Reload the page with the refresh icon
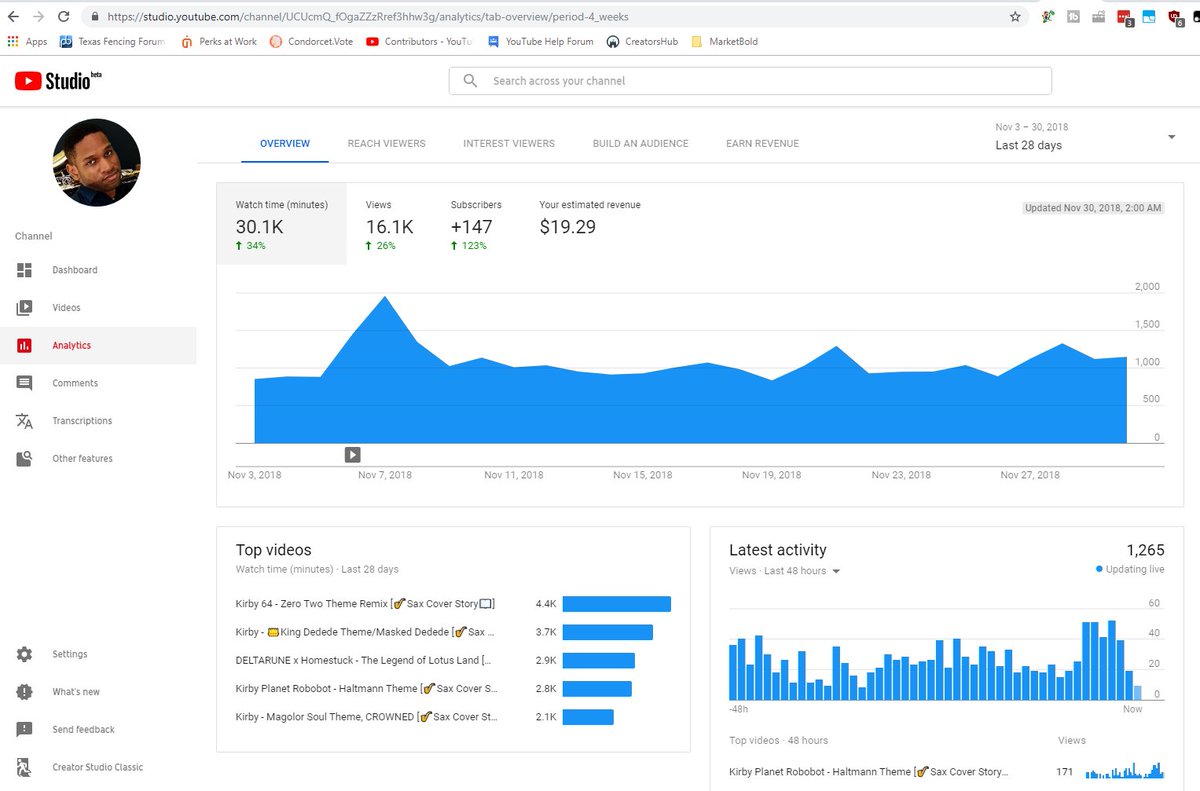This screenshot has width=1200, height=791. (x=64, y=17)
